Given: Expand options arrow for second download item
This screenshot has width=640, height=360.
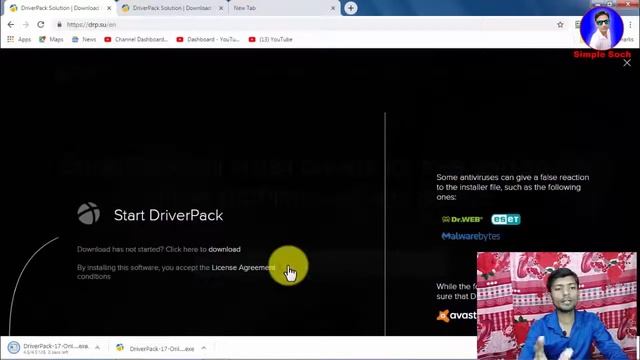Looking at the screenshot, I should pos(204,348).
